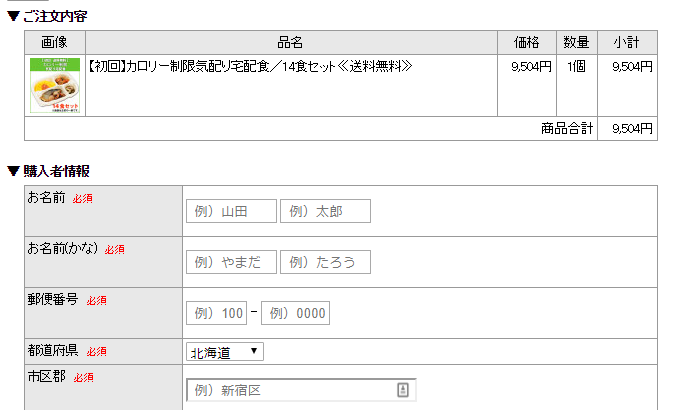674x410 pixels.
Task: Click the kana last name field 例）やまだ
Action: [x=231, y=262]
